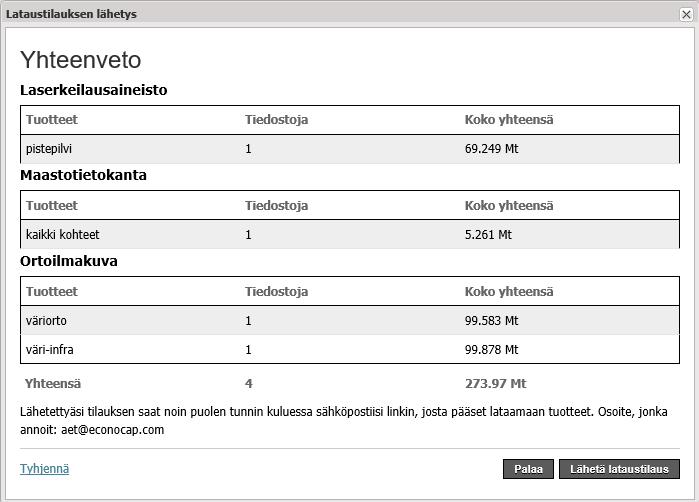The width and height of the screenshot is (699, 502).
Task: Select the kaikki kohteet product cell
Action: click(62, 235)
